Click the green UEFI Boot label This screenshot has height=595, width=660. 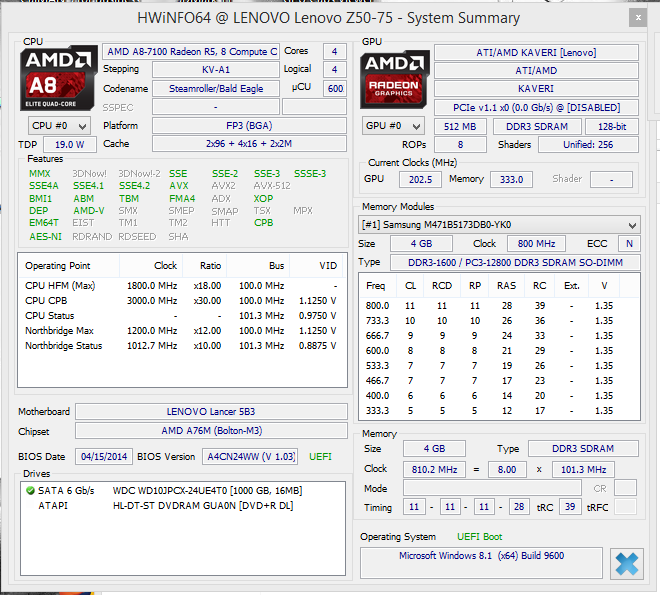pyautogui.click(x=479, y=537)
